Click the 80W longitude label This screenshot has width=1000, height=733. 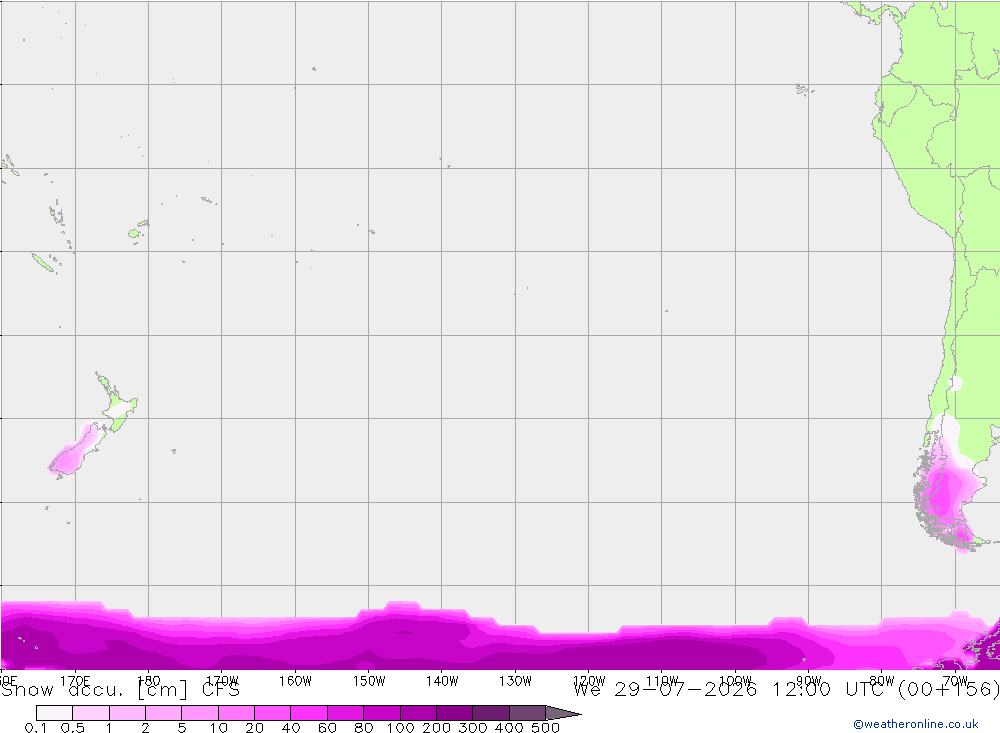click(882, 681)
